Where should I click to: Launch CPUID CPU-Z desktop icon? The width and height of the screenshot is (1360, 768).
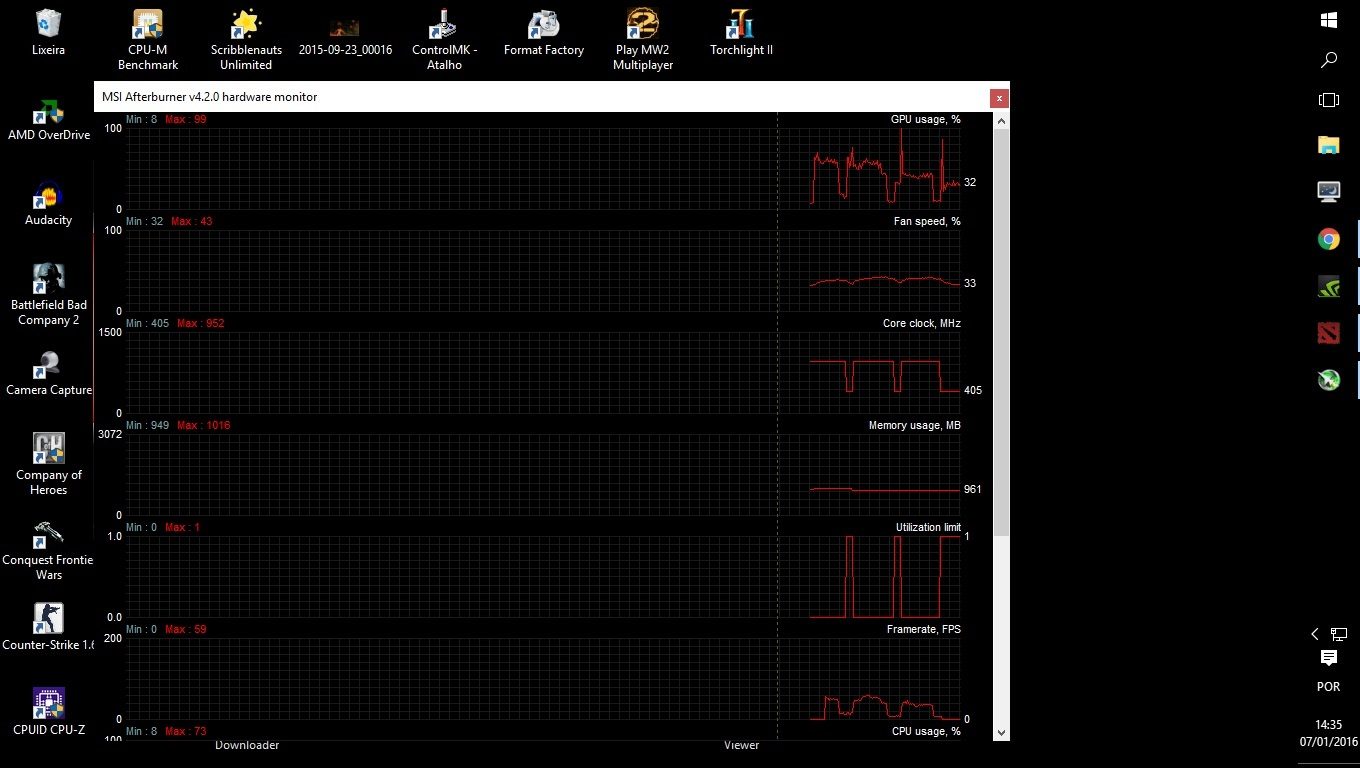[x=48, y=713]
